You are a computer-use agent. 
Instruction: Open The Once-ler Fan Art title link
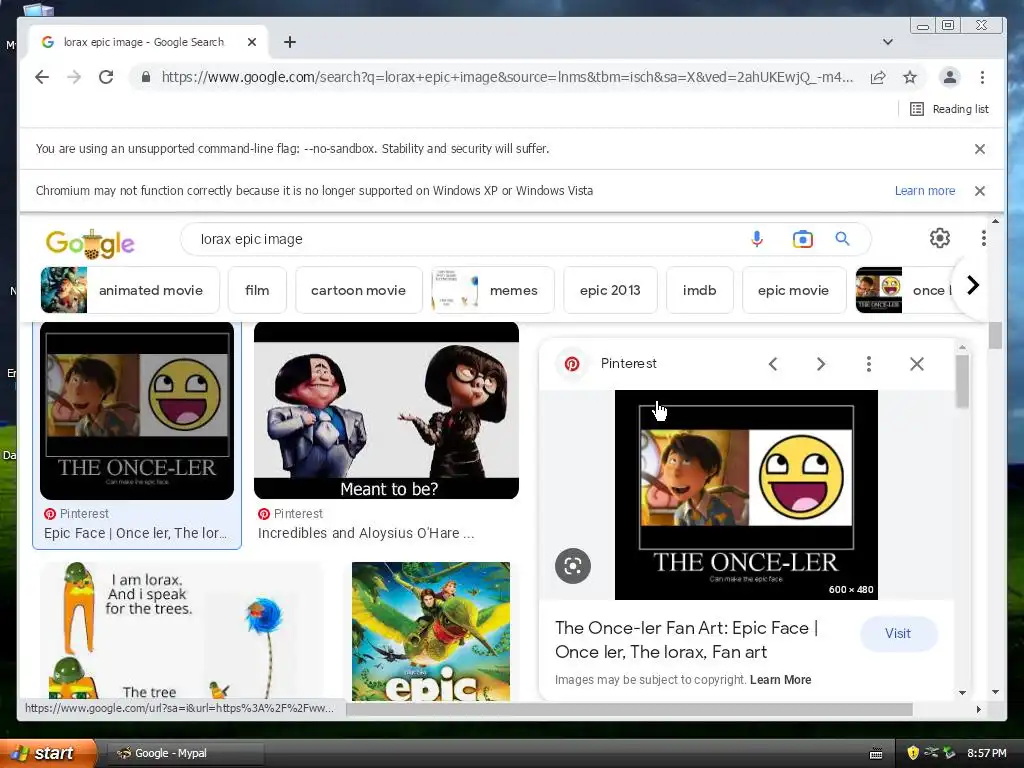(x=686, y=640)
